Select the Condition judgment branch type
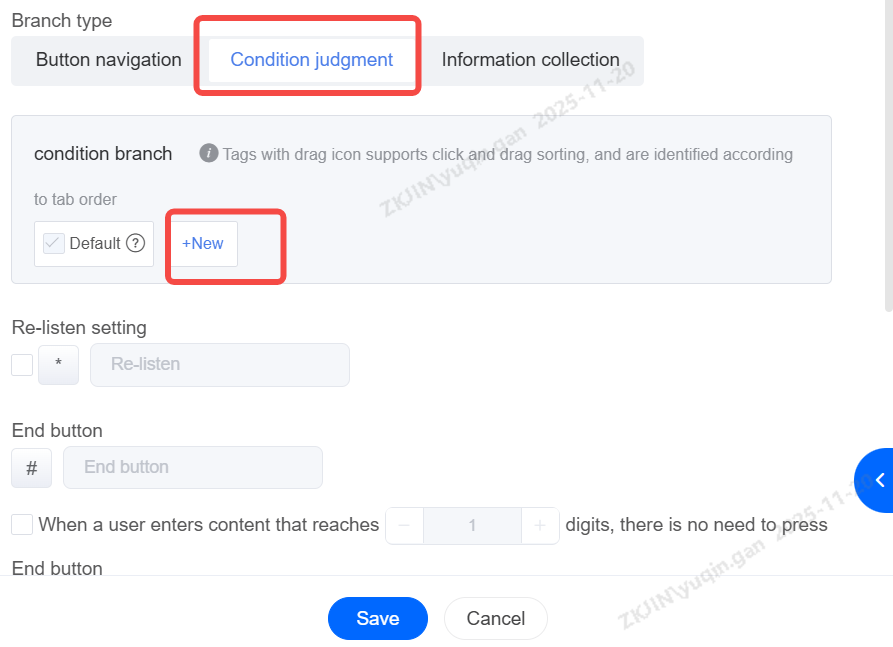This screenshot has width=893, height=647. pos(311,60)
